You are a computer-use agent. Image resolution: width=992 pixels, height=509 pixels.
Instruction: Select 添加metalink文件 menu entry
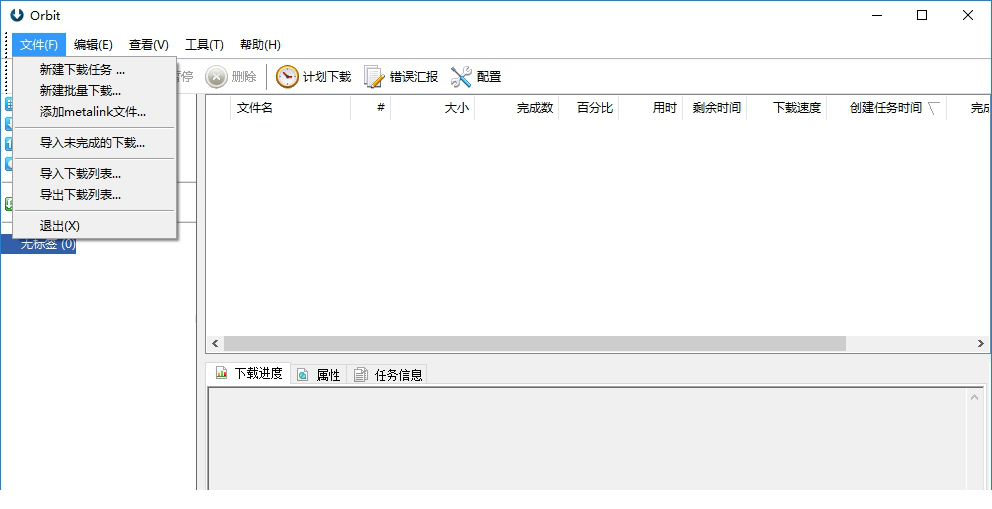click(x=94, y=113)
